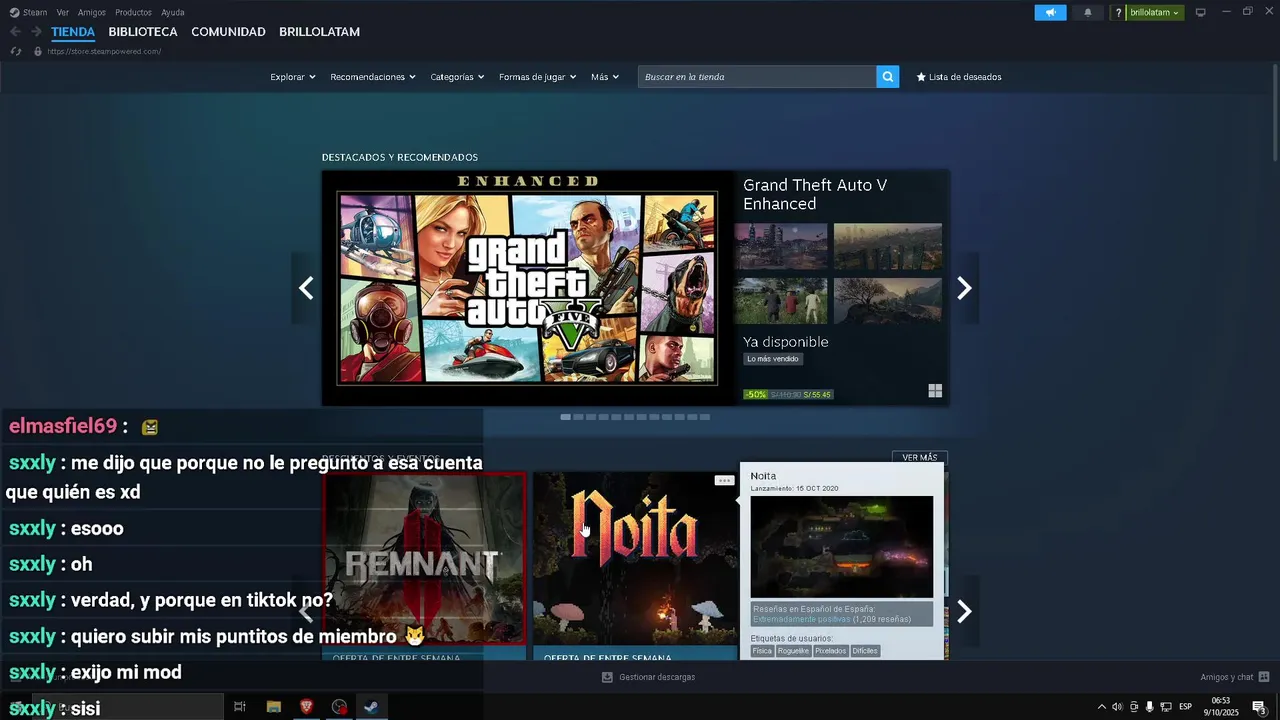Click the Steam taskbar icon

[371, 707]
